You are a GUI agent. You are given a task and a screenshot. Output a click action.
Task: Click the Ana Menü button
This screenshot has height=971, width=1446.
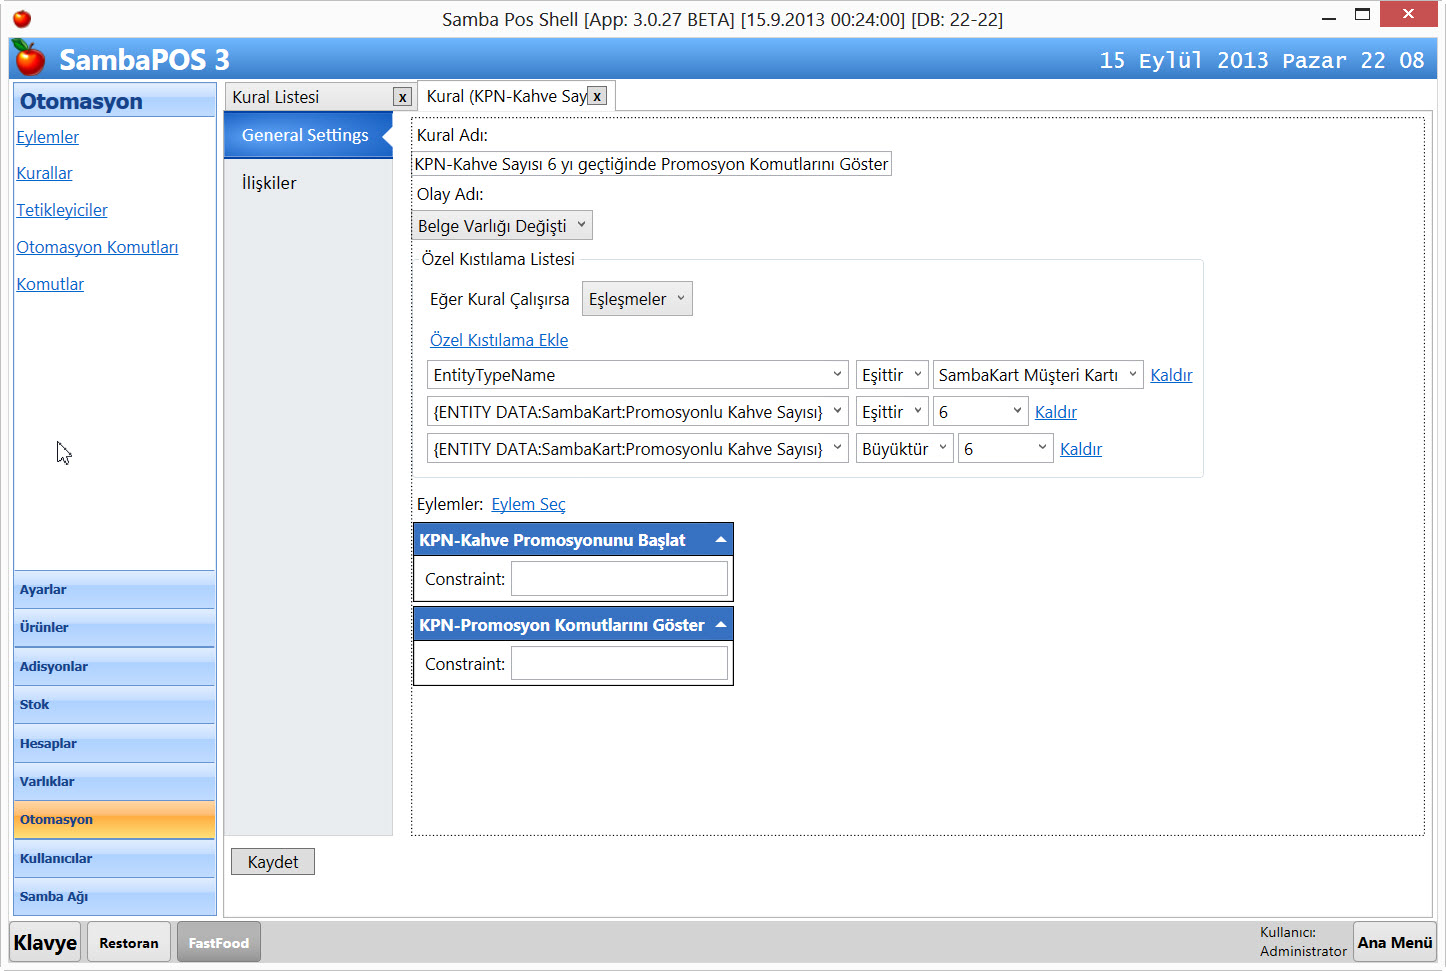[1394, 942]
